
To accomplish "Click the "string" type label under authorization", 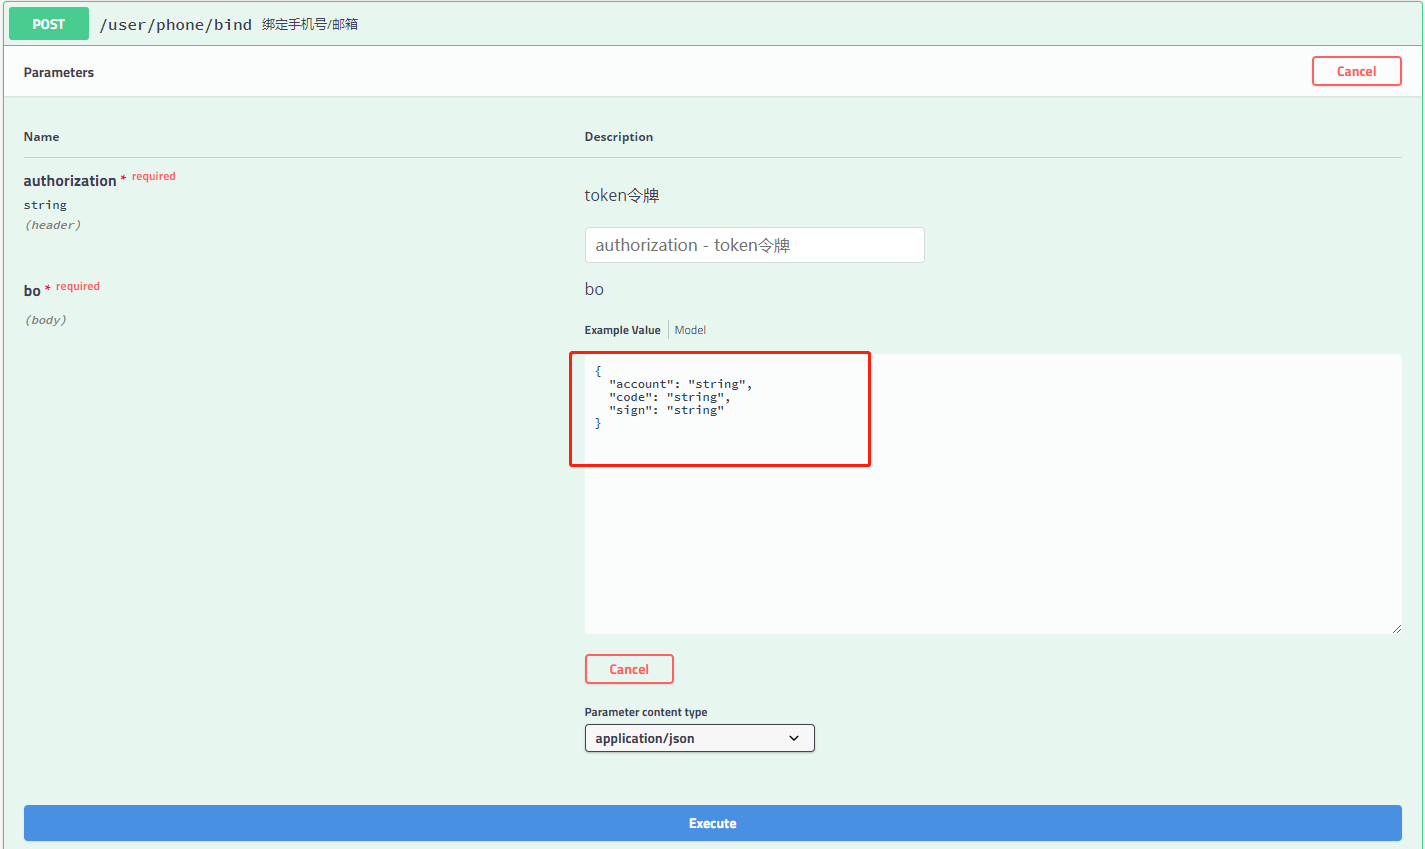I will click(45, 205).
